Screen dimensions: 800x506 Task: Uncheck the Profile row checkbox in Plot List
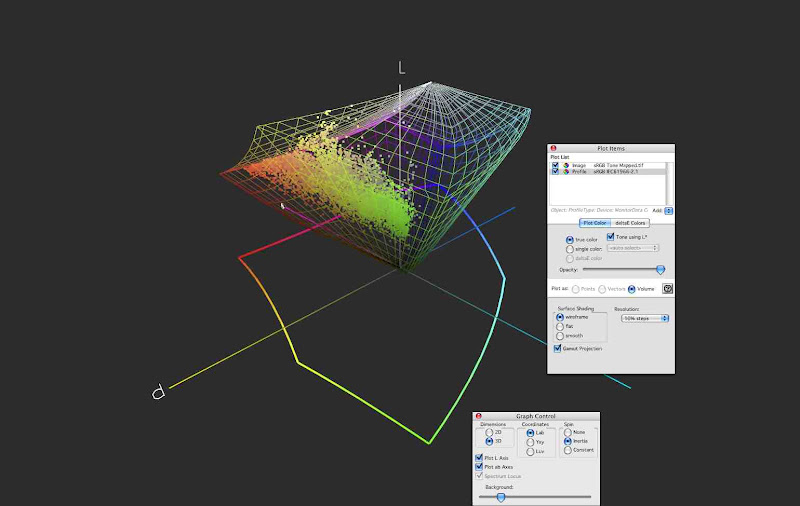click(x=555, y=172)
